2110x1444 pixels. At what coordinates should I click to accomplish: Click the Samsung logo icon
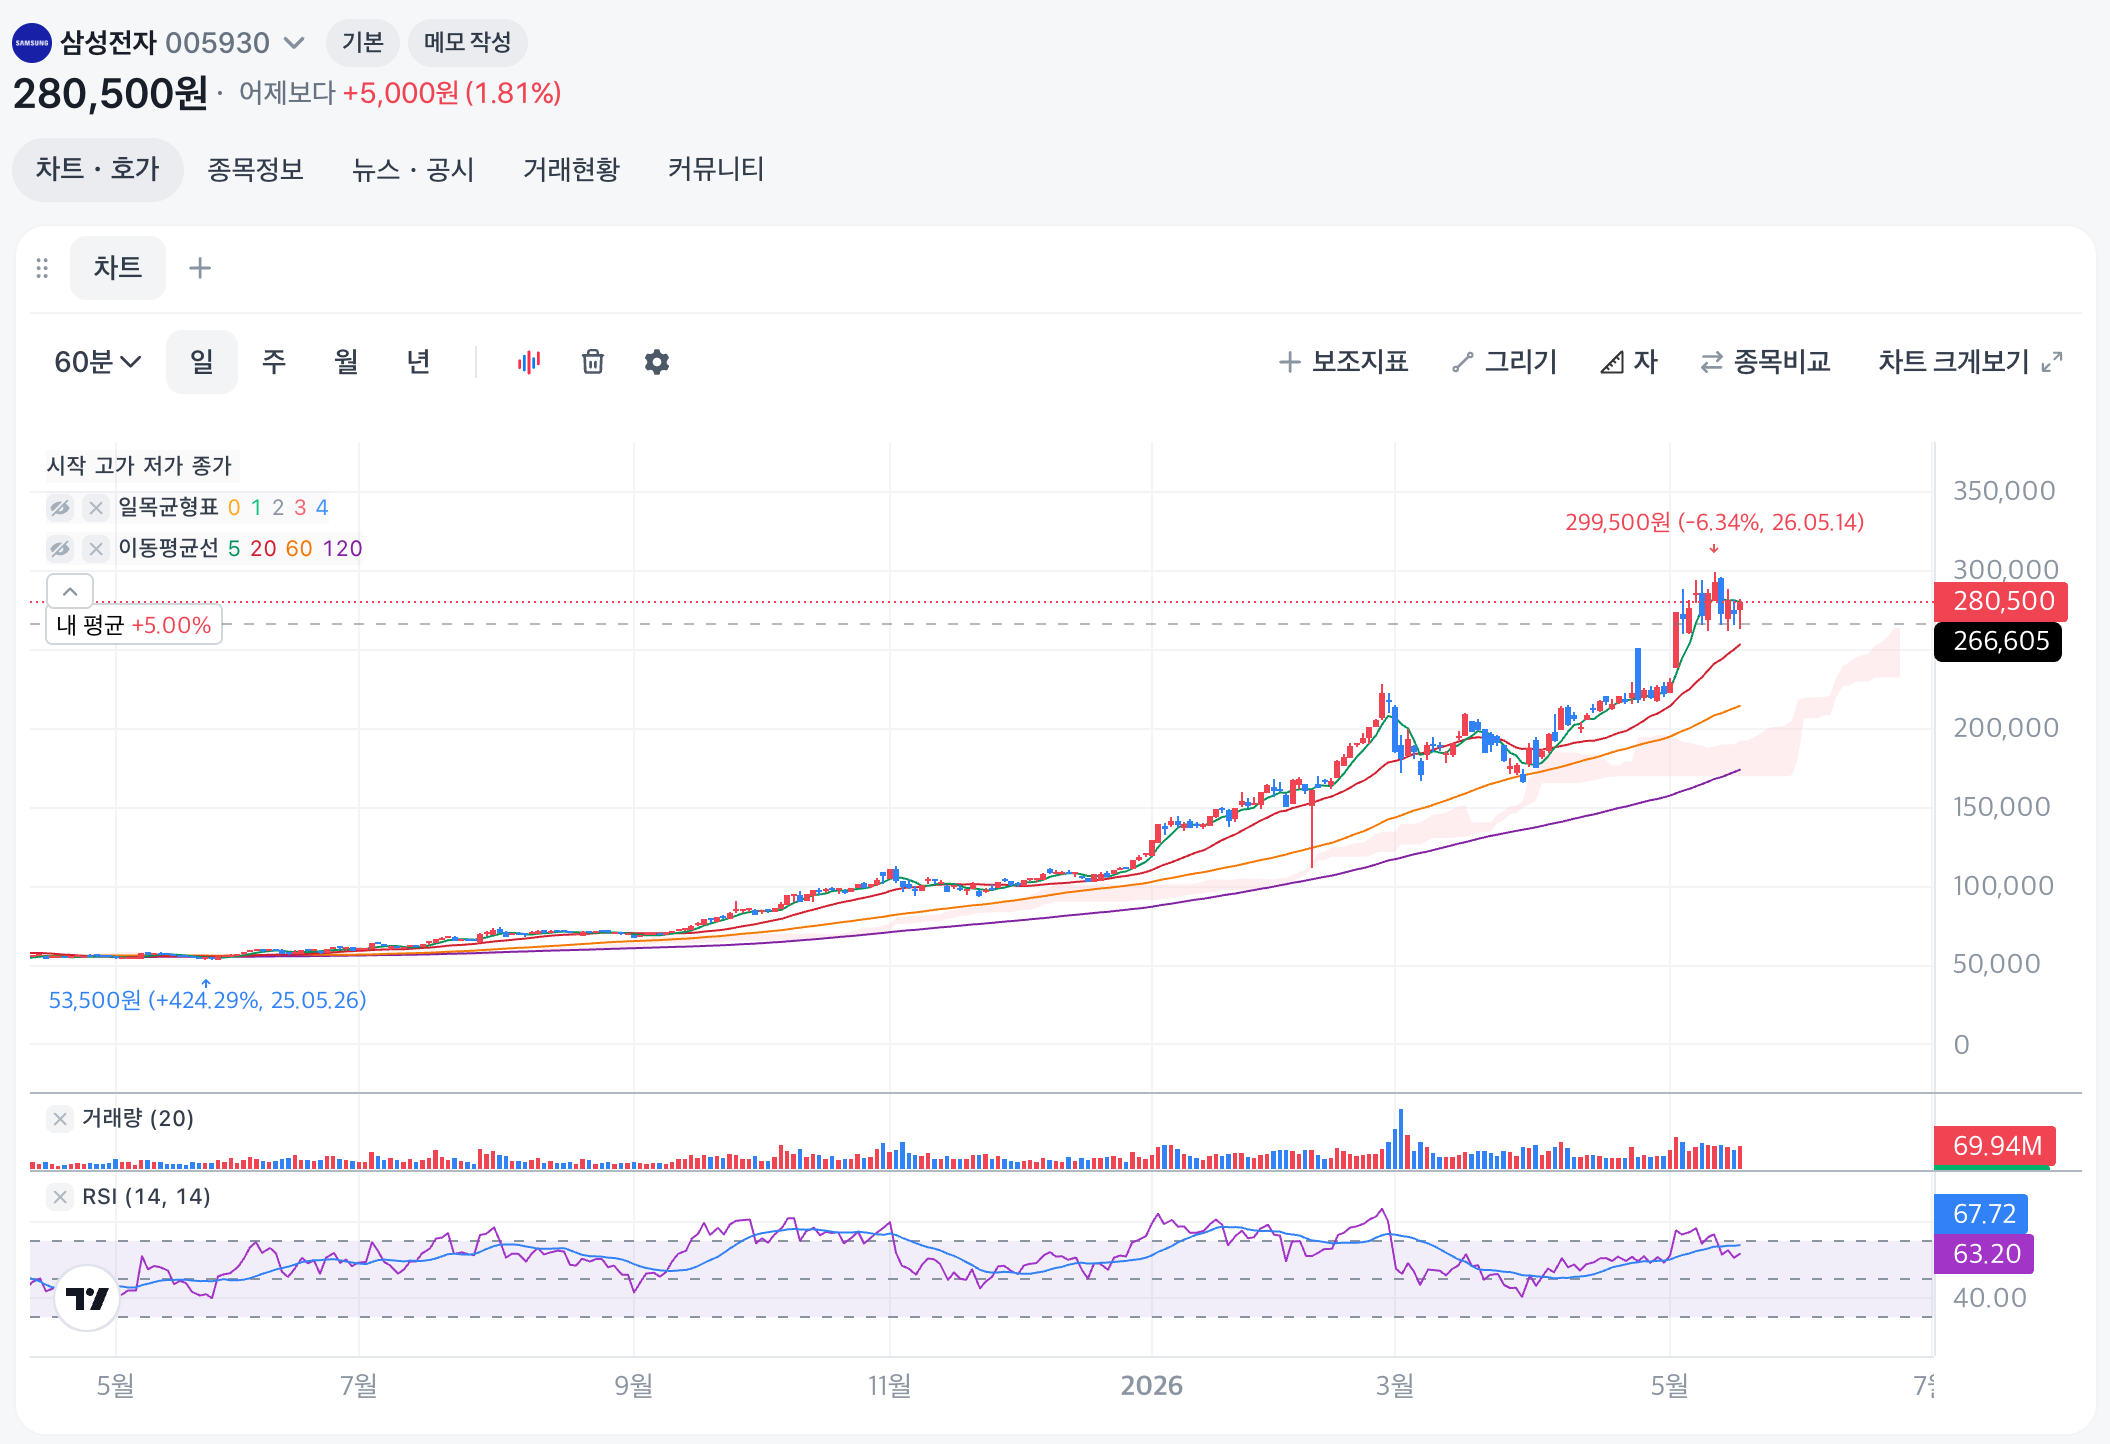tap(32, 43)
